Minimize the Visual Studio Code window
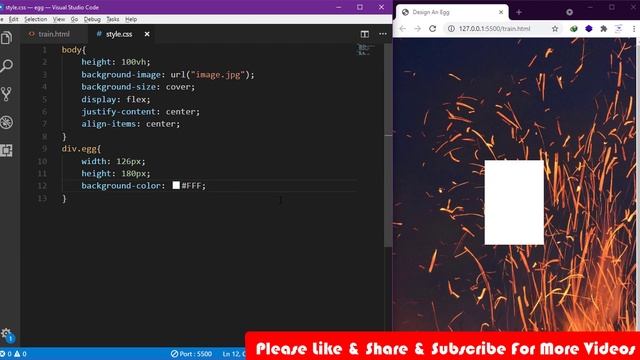 [x=339, y=7]
